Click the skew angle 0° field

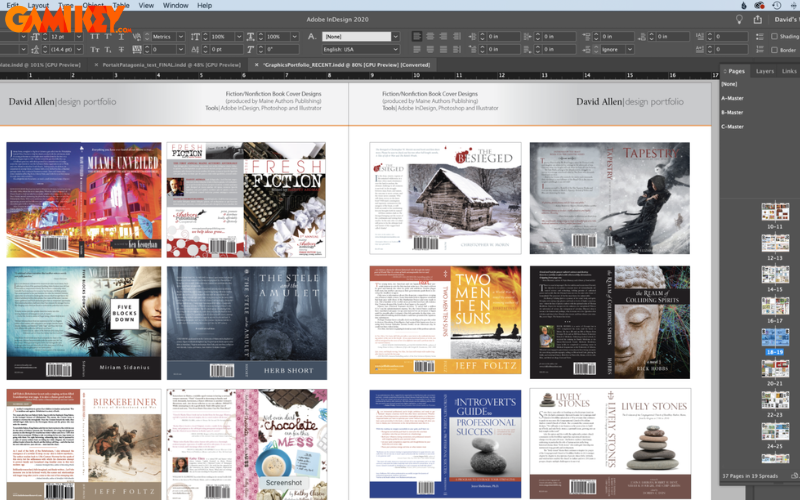tap(280, 49)
